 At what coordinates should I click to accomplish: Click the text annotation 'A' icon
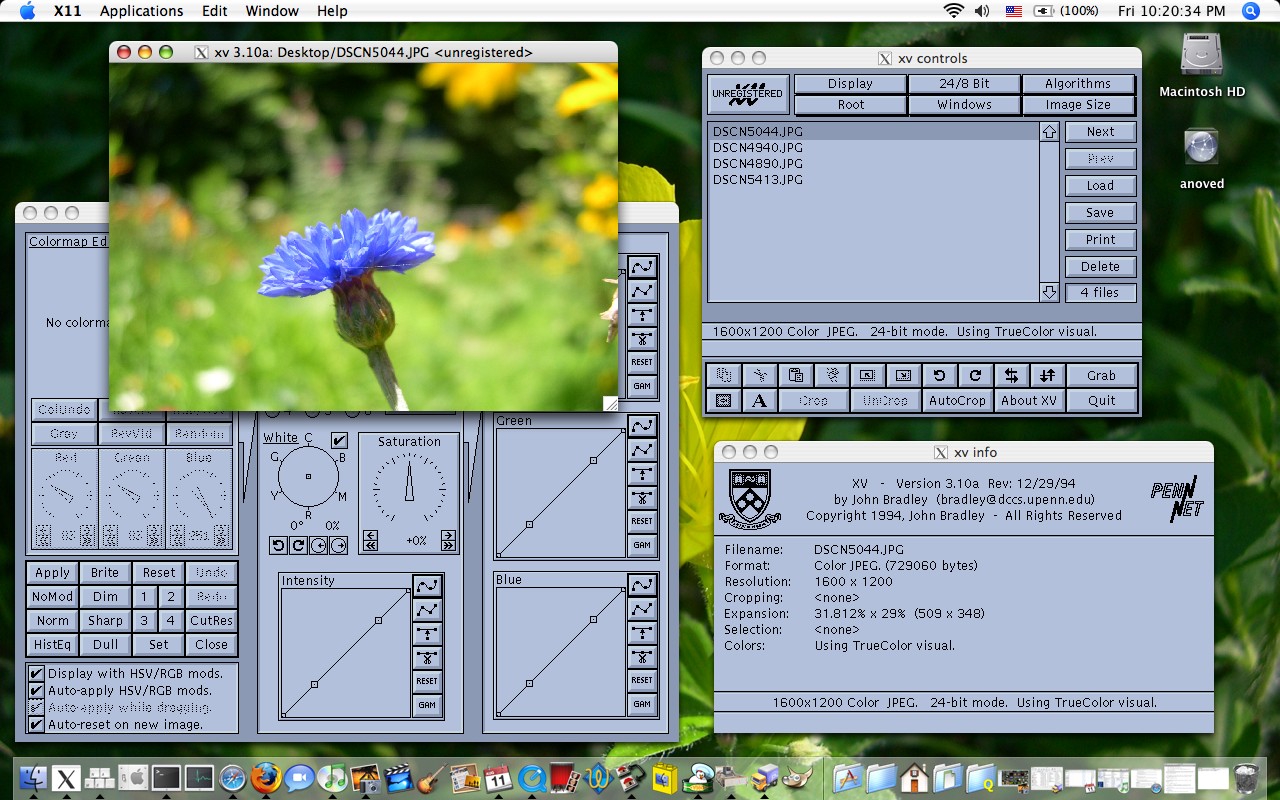point(760,400)
